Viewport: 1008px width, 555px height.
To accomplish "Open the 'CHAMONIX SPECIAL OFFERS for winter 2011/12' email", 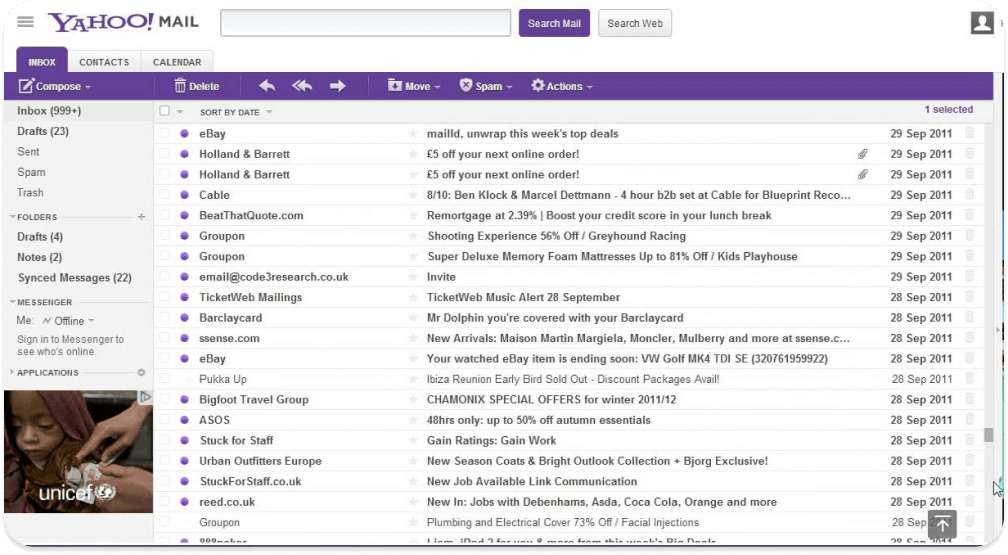I will point(552,399).
